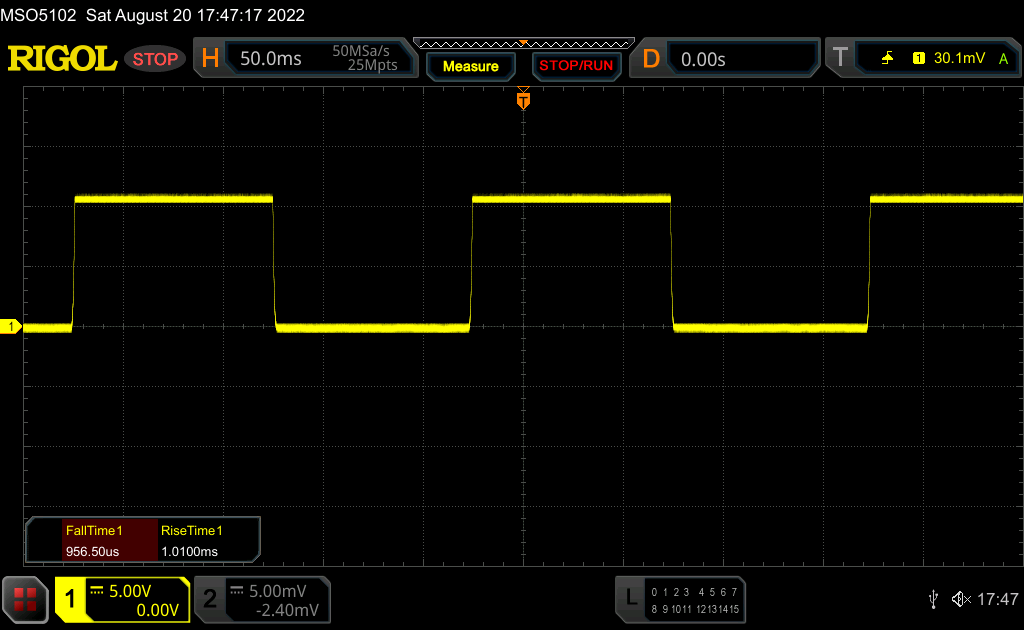This screenshot has height=630, width=1024.
Task: Click the orange T trigger position marker
Action: click(523, 99)
